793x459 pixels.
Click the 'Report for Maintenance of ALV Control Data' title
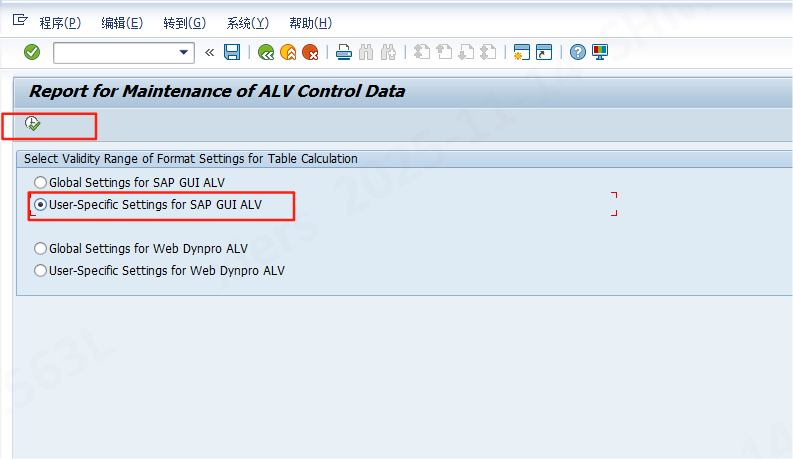(217, 91)
